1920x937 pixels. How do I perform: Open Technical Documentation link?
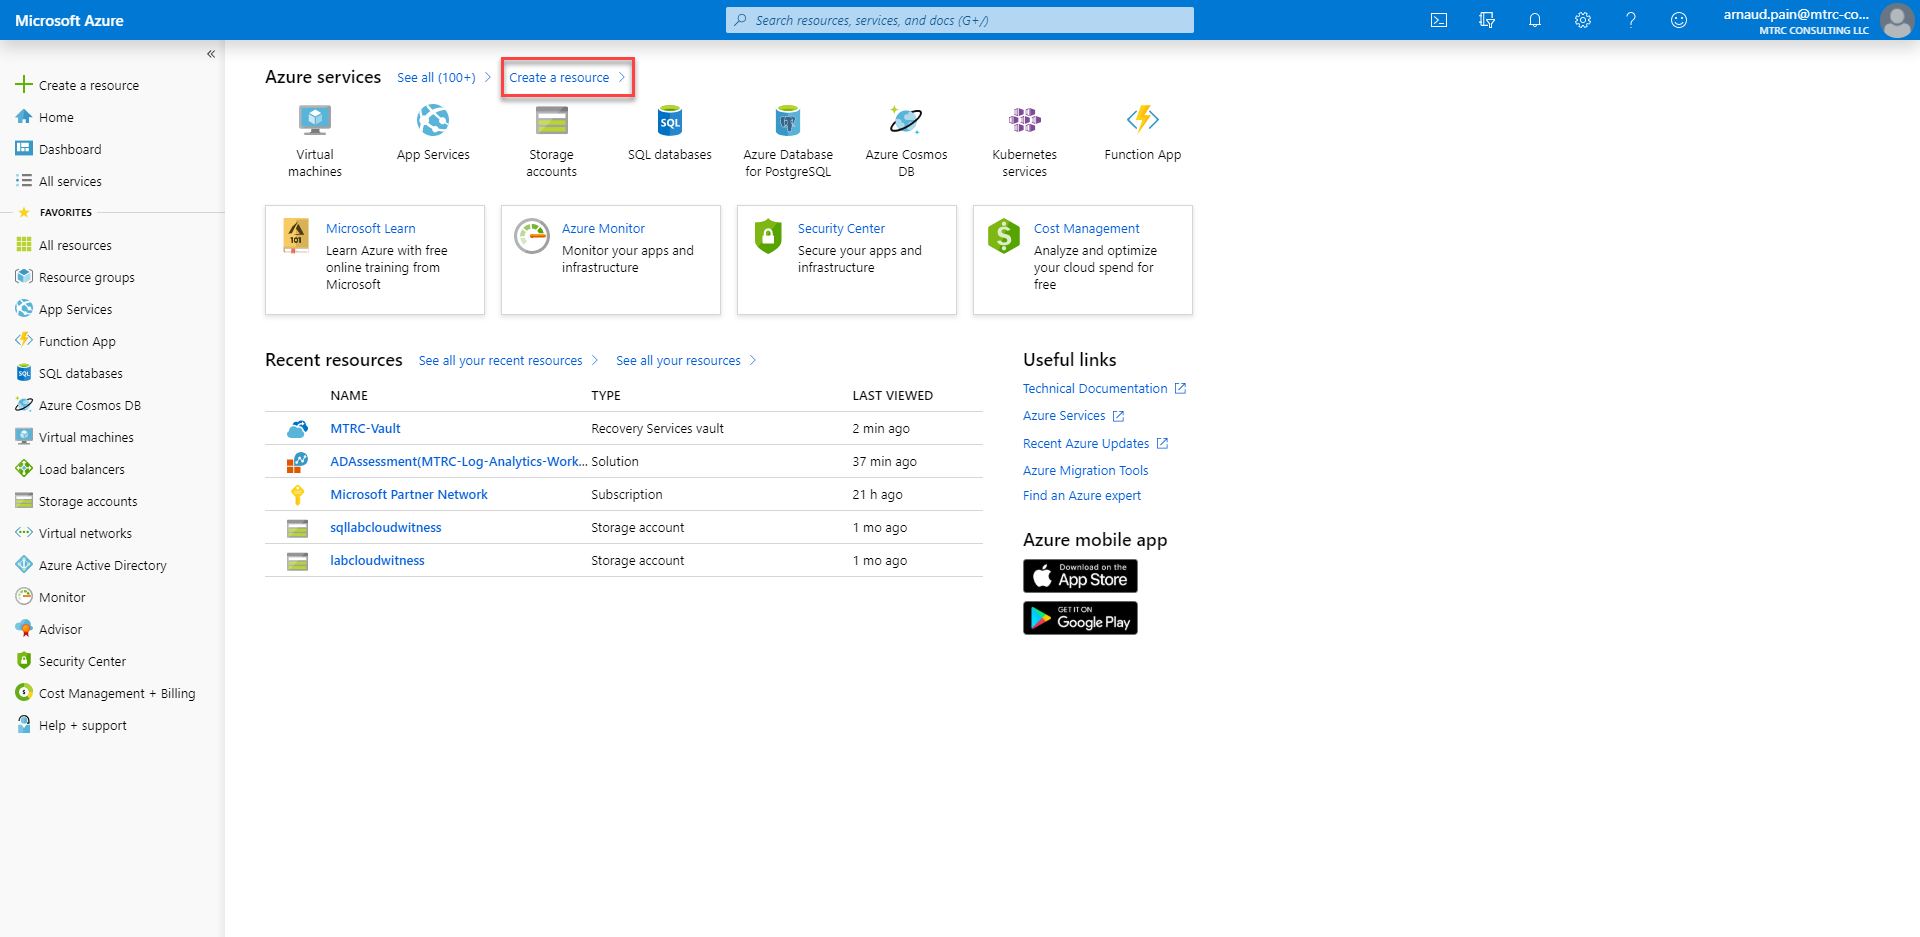tap(1095, 389)
